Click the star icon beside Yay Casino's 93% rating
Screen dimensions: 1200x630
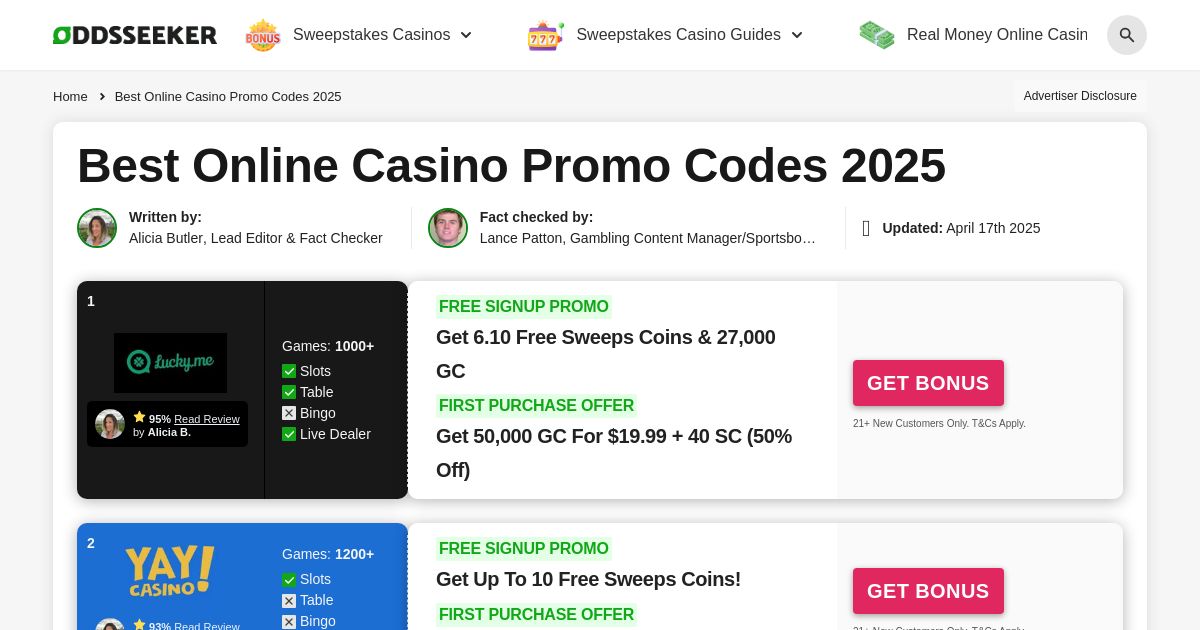(140, 624)
